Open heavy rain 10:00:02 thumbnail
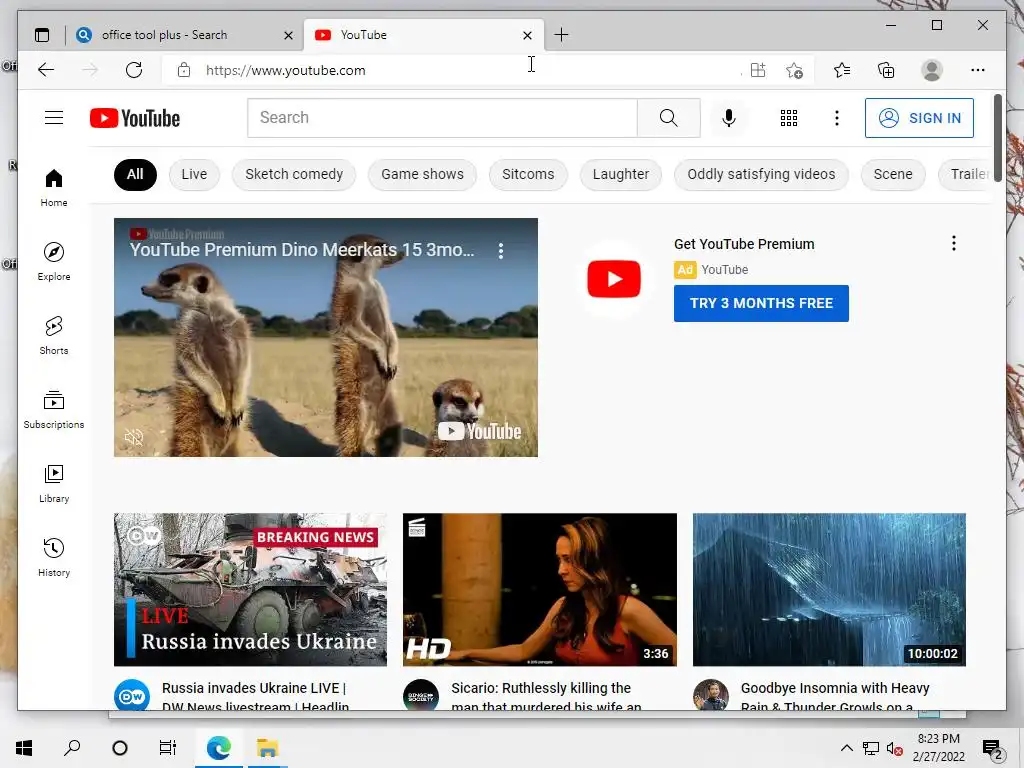The width and height of the screenshot is (1024, 768). [829, 589]
